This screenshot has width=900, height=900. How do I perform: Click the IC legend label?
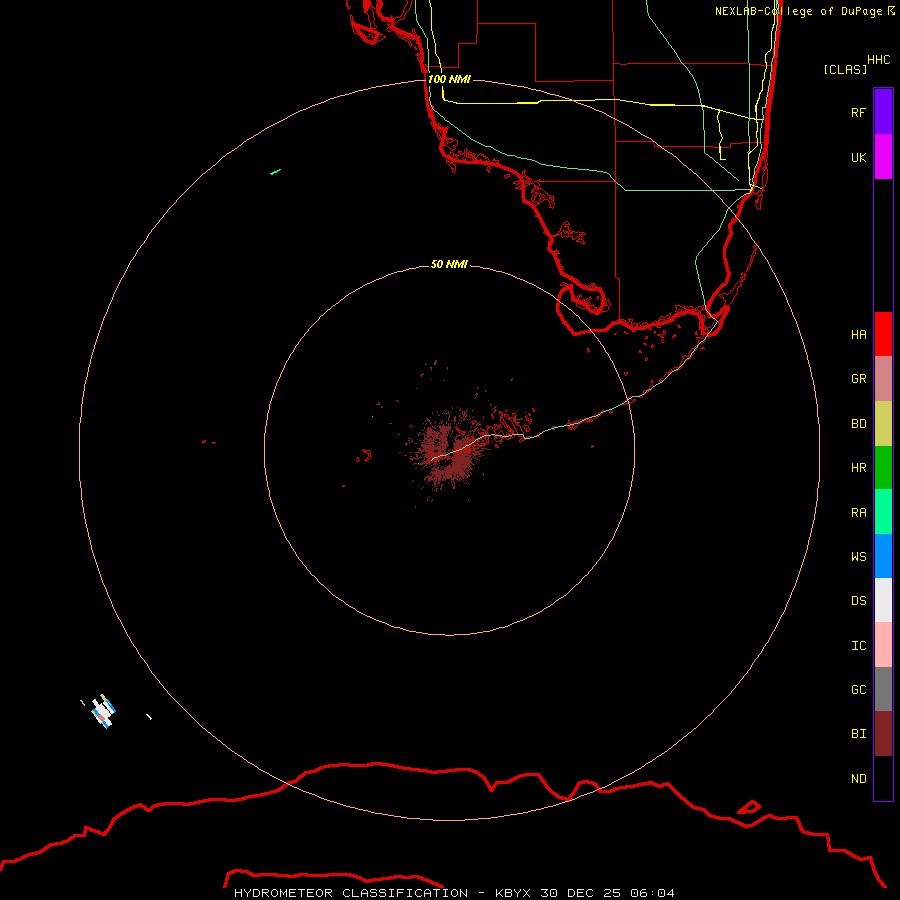(858, 646)
